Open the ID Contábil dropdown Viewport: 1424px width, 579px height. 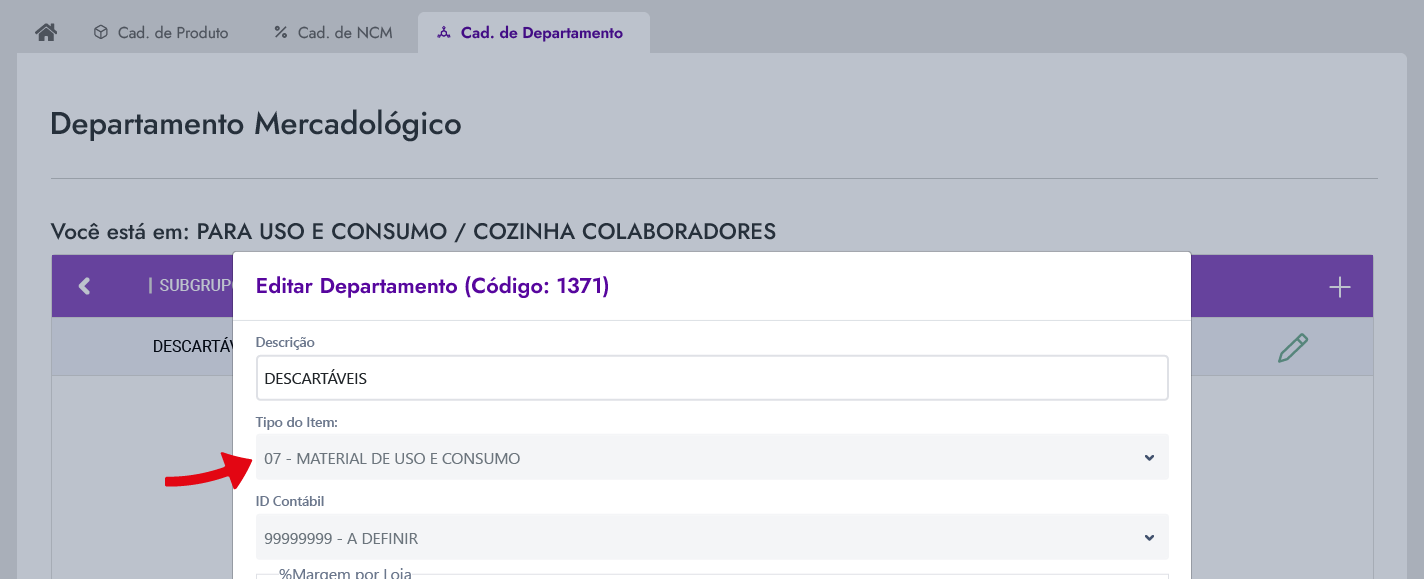[712, 538]
